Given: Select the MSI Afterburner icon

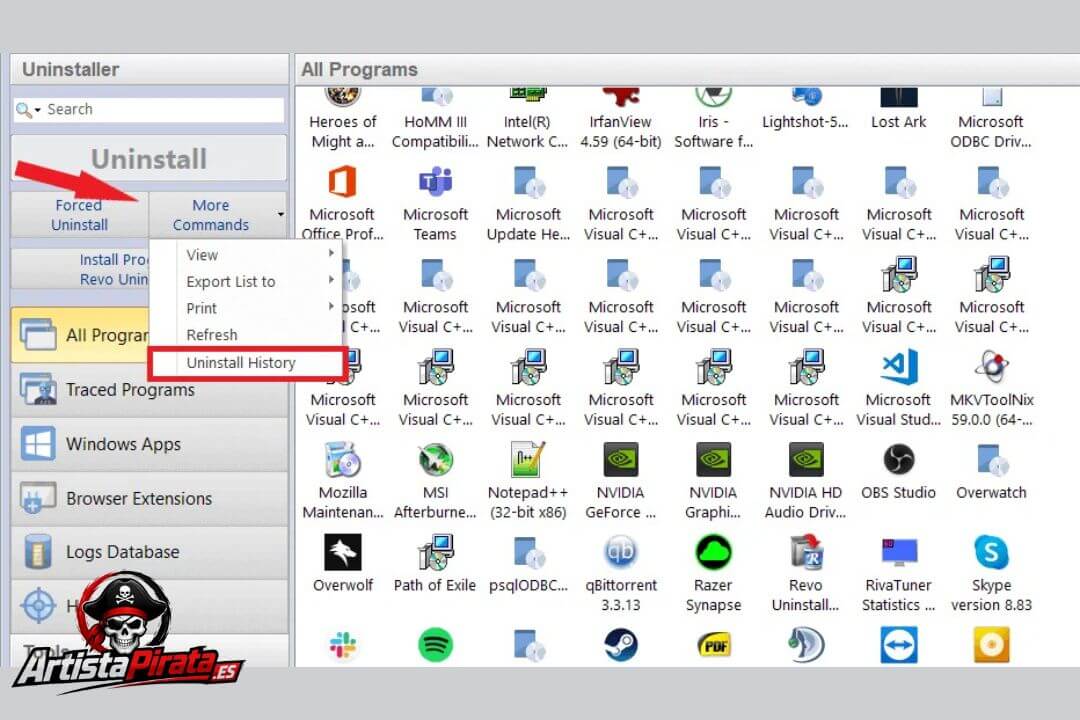Looking at the screenshot, I should (x=435, y=460).
